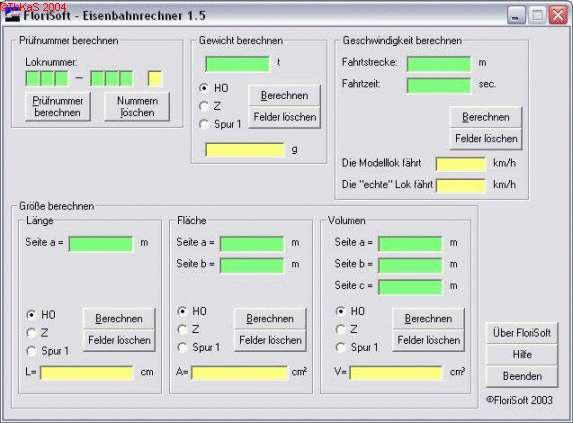
Task: Click Felder löschen in Fläche group
Action: click(270, 340)
